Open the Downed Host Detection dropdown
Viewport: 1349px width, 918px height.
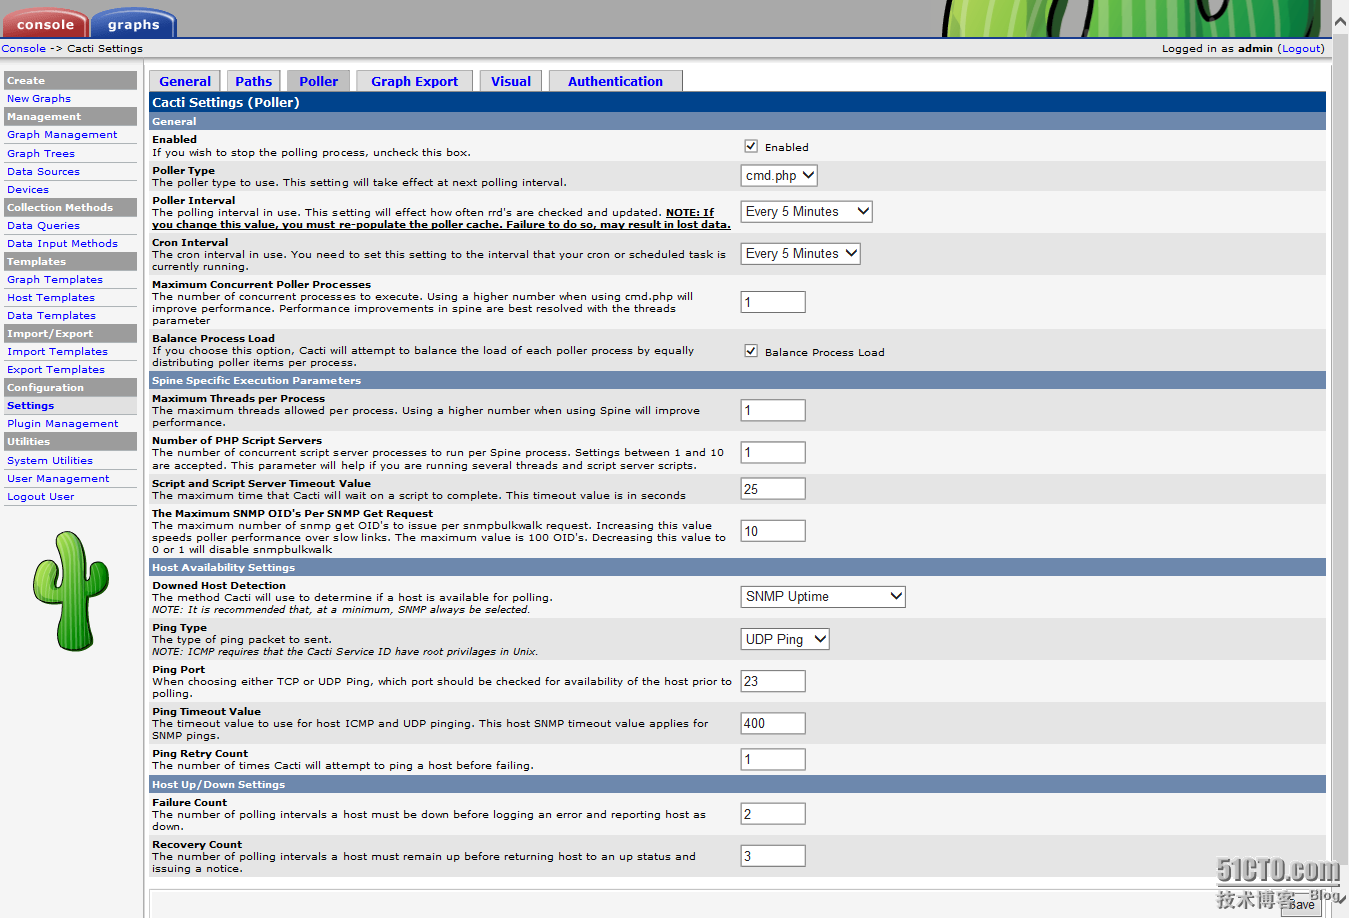pyautogui.click(x=823, y=596)
